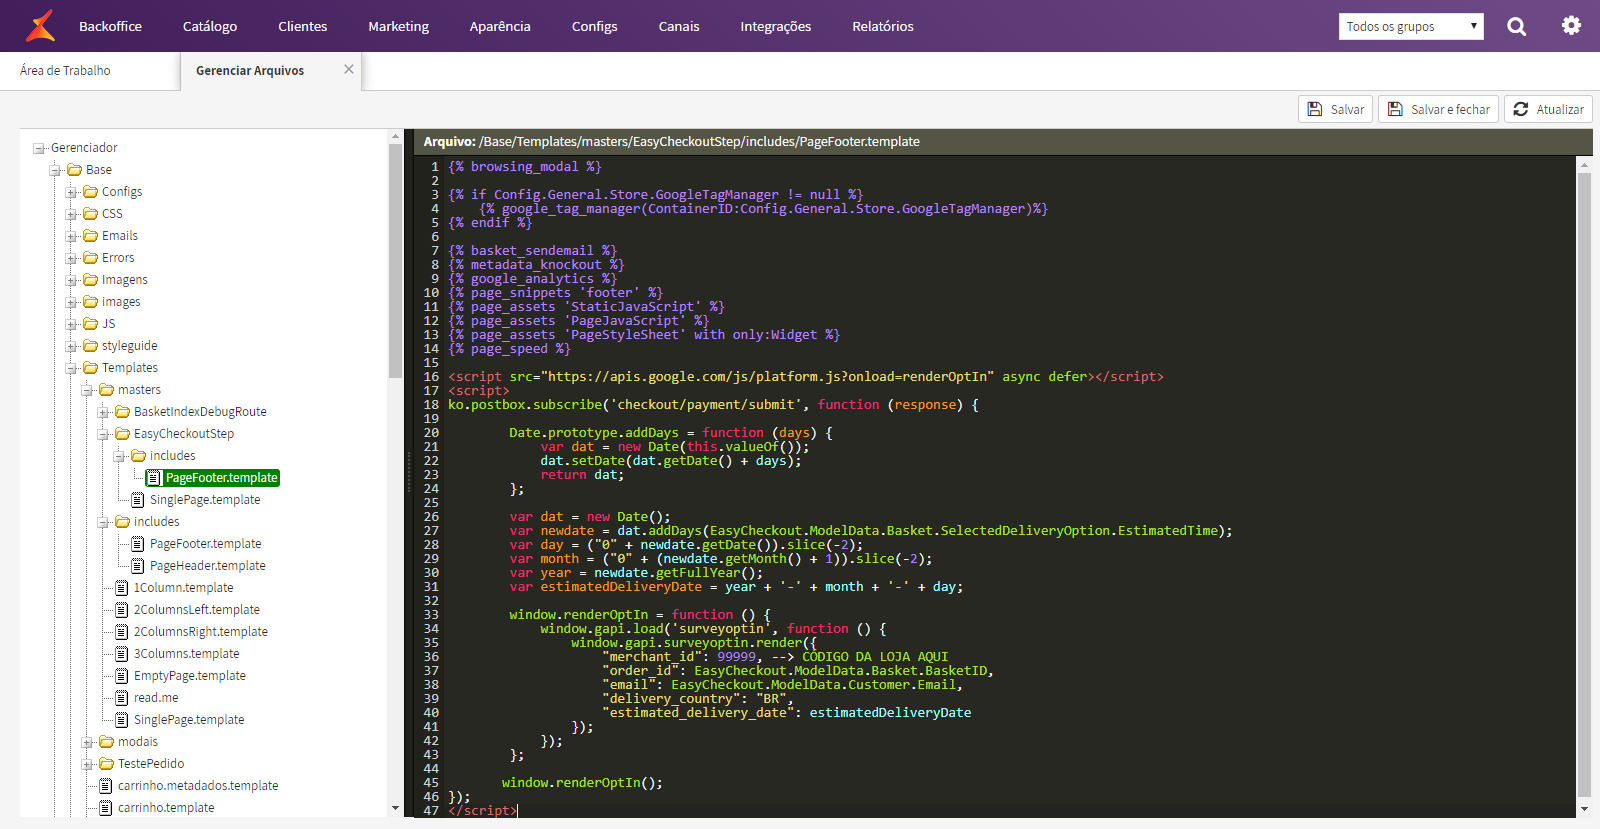Open the Aparência menu
This screenshot has height=829, width=1600.
pos(500,26)
